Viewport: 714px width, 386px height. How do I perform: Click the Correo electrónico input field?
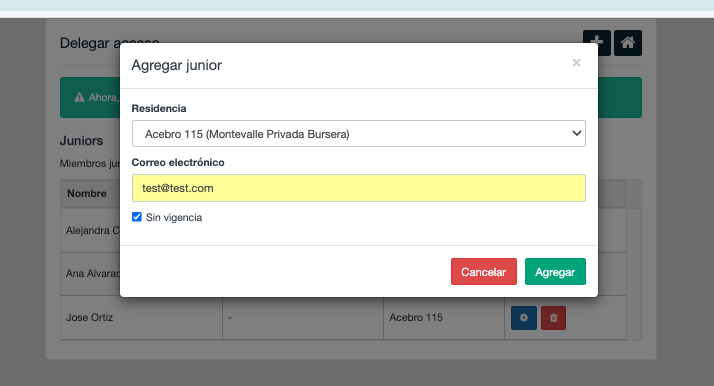pyautogui.click(x=359, y=188)
